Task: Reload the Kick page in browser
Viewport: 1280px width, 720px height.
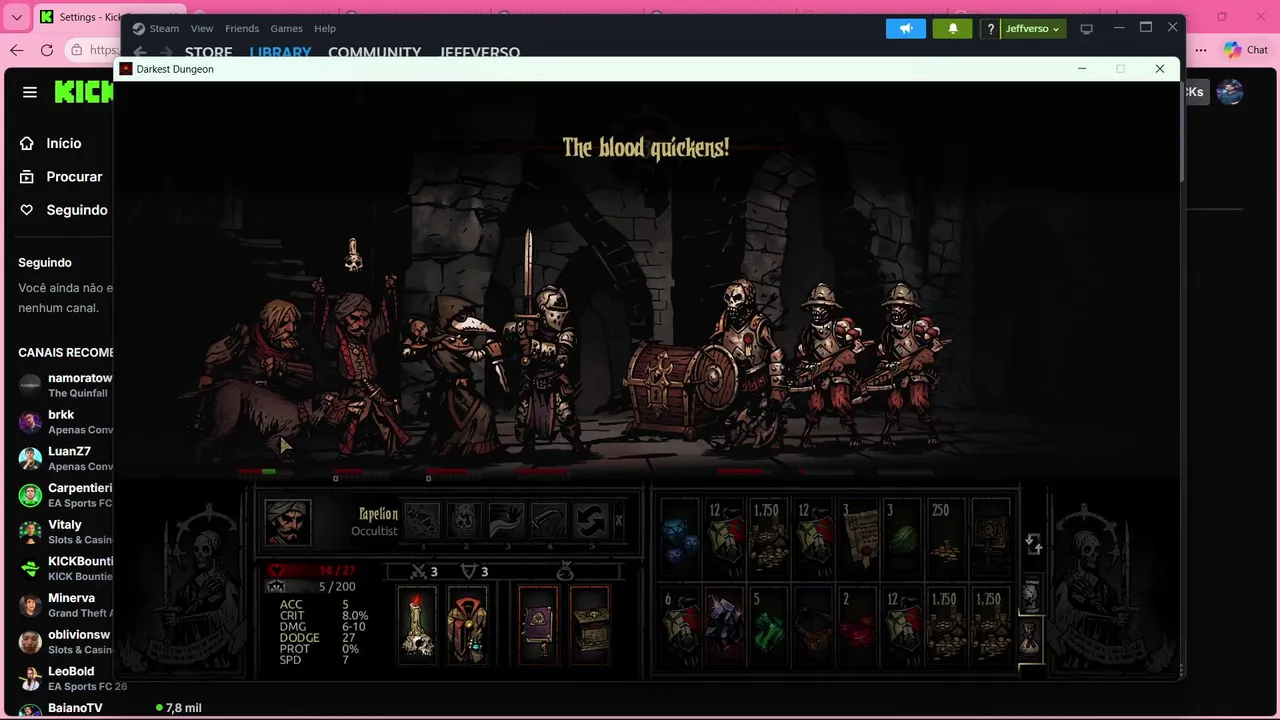Action: point(46,50)
